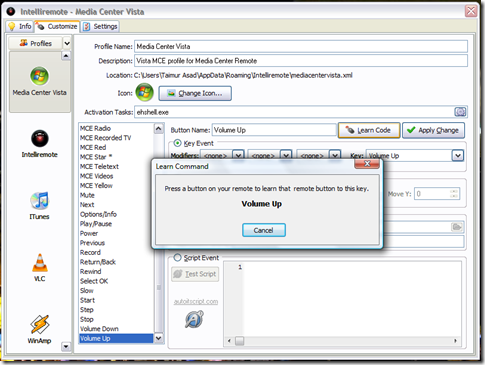Click the Learn Code button
Image resolution: width=485 pixels, height=365 pixels.
pyautogui.click(x=369, y=130)
